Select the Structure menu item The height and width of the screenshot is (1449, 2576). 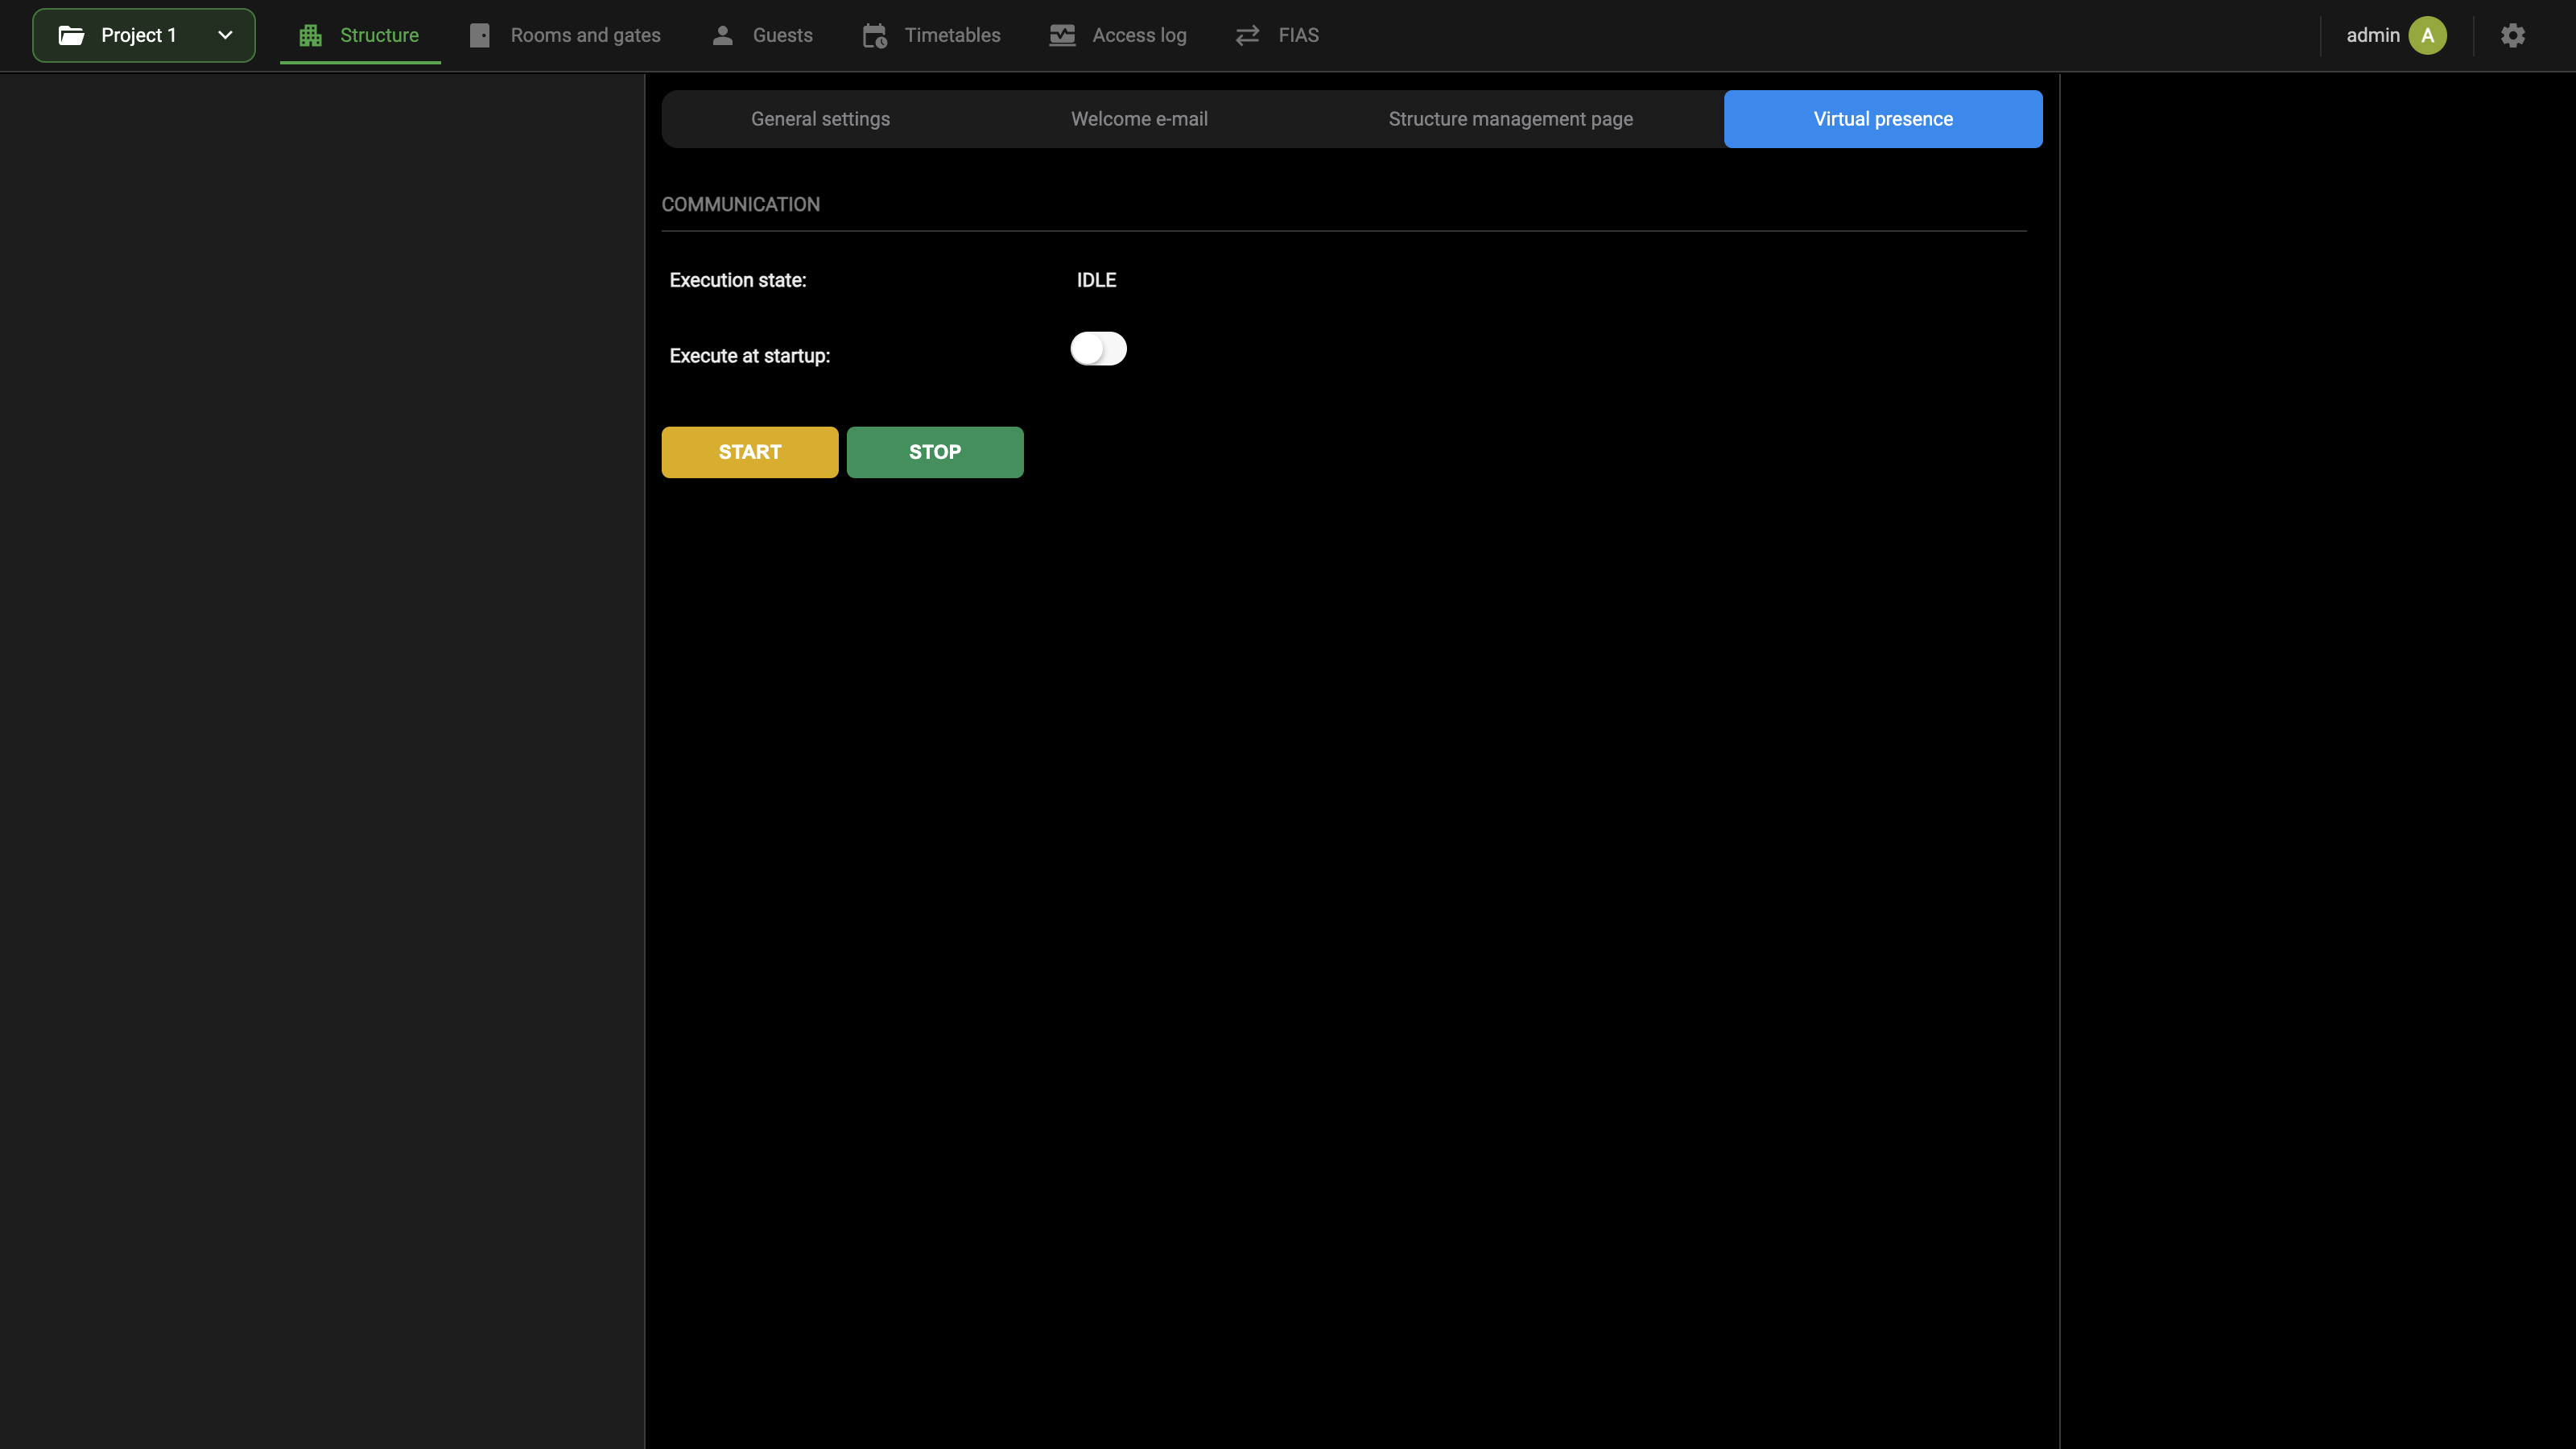359,35
